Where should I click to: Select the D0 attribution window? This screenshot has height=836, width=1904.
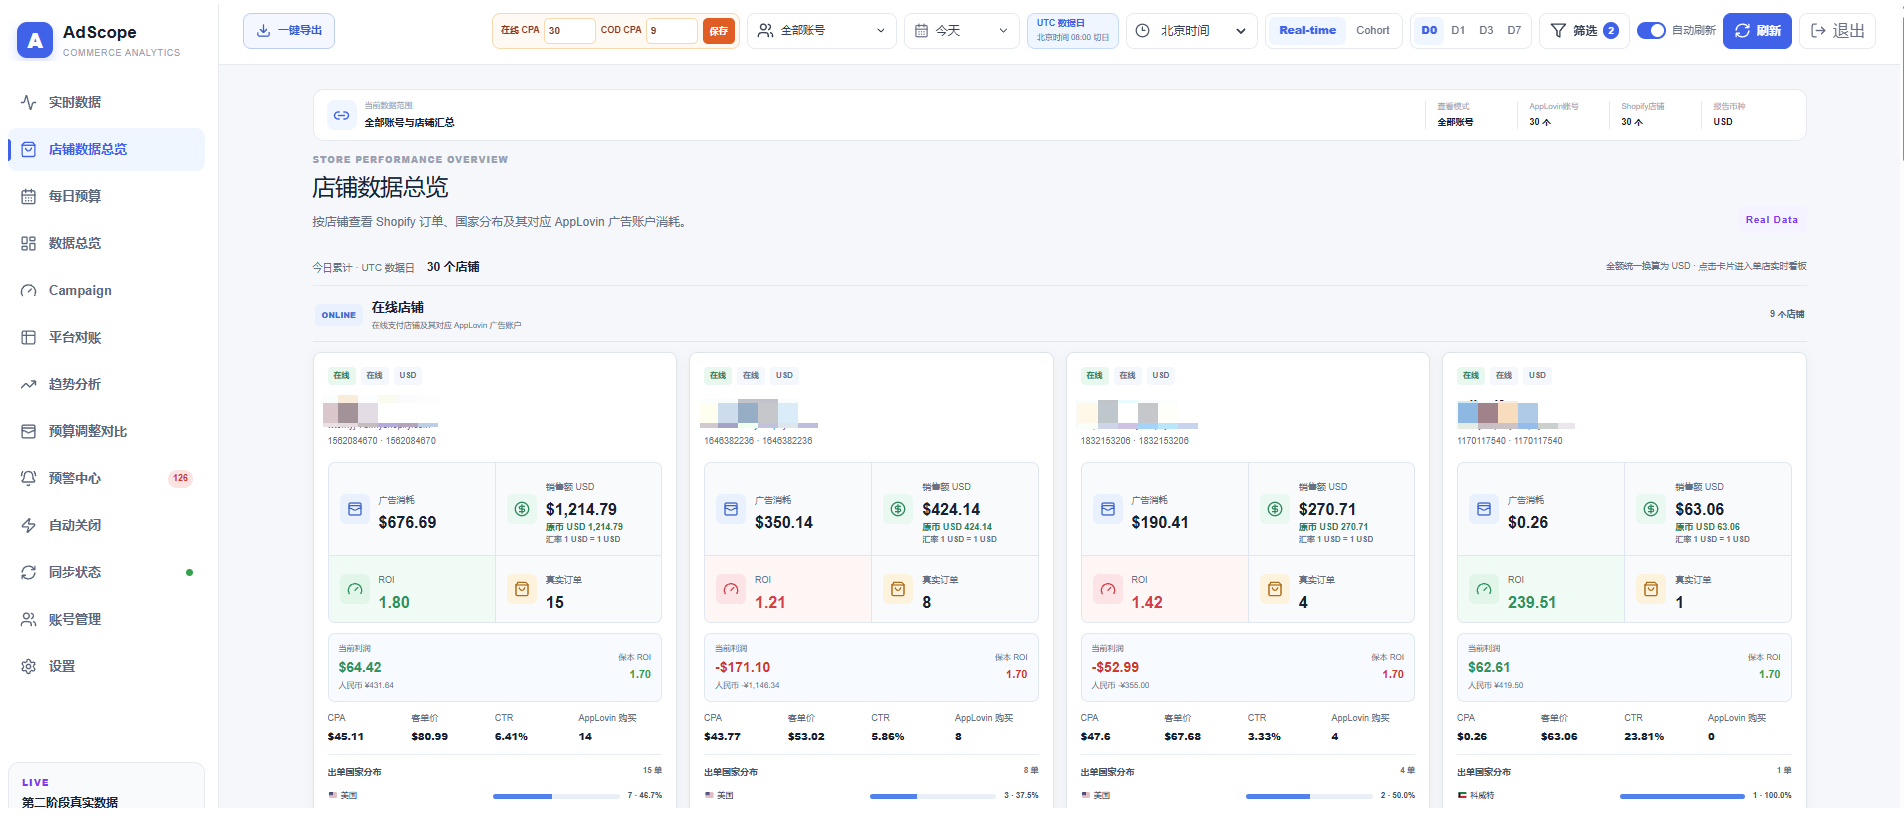click(1429, 31)
